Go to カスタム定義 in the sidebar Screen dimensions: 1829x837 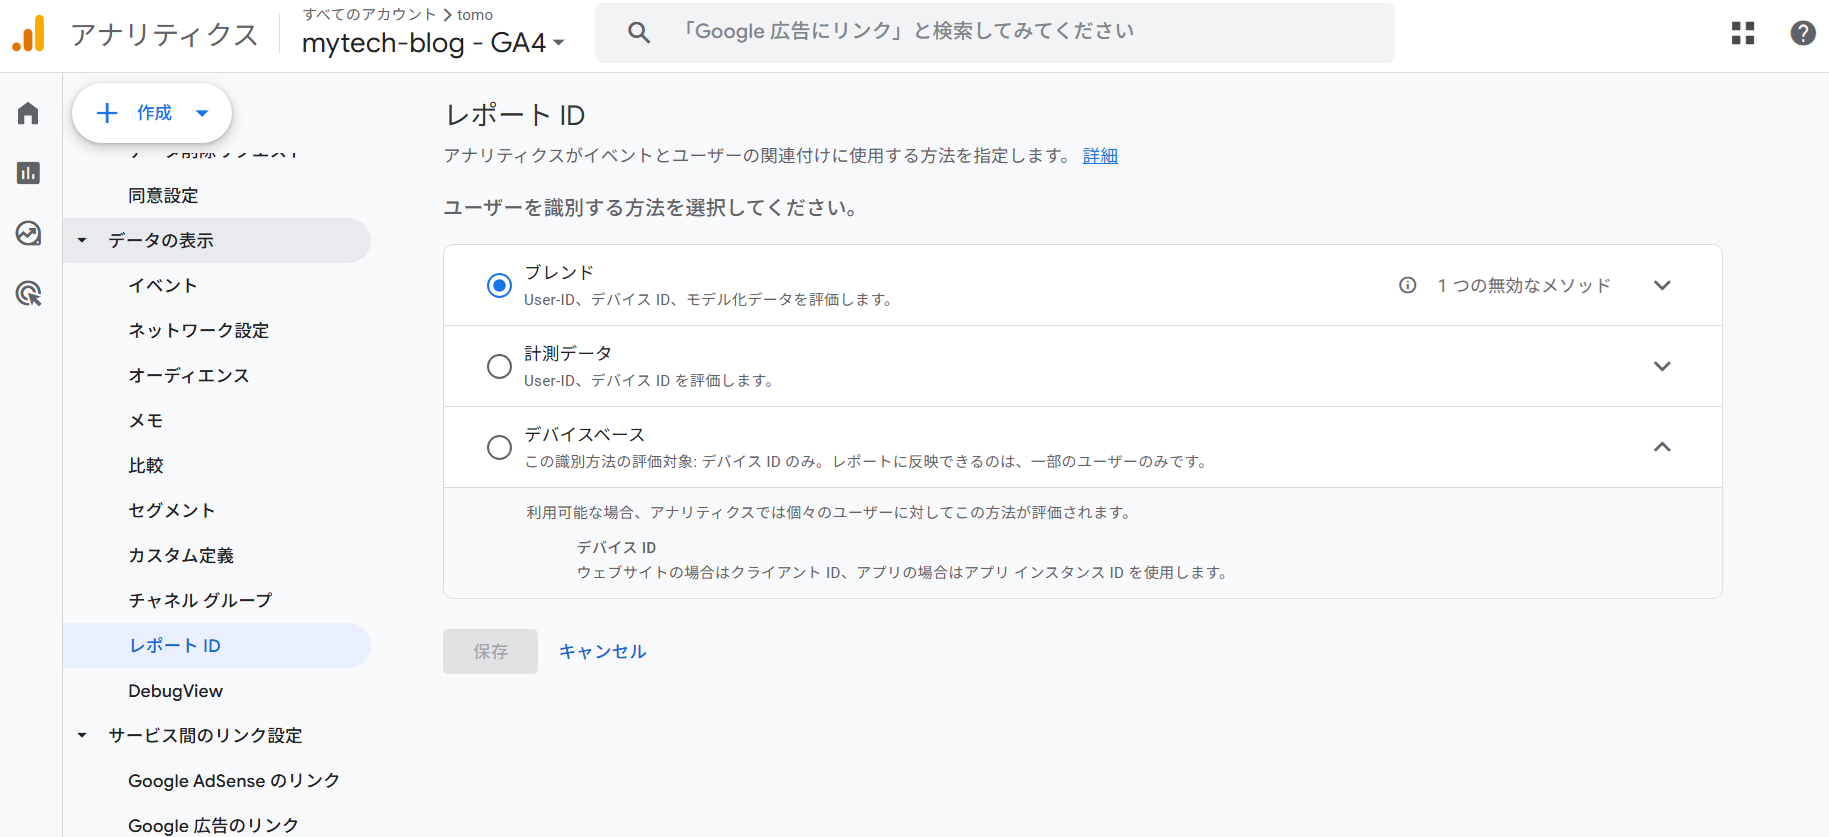(x=181, y=555)
